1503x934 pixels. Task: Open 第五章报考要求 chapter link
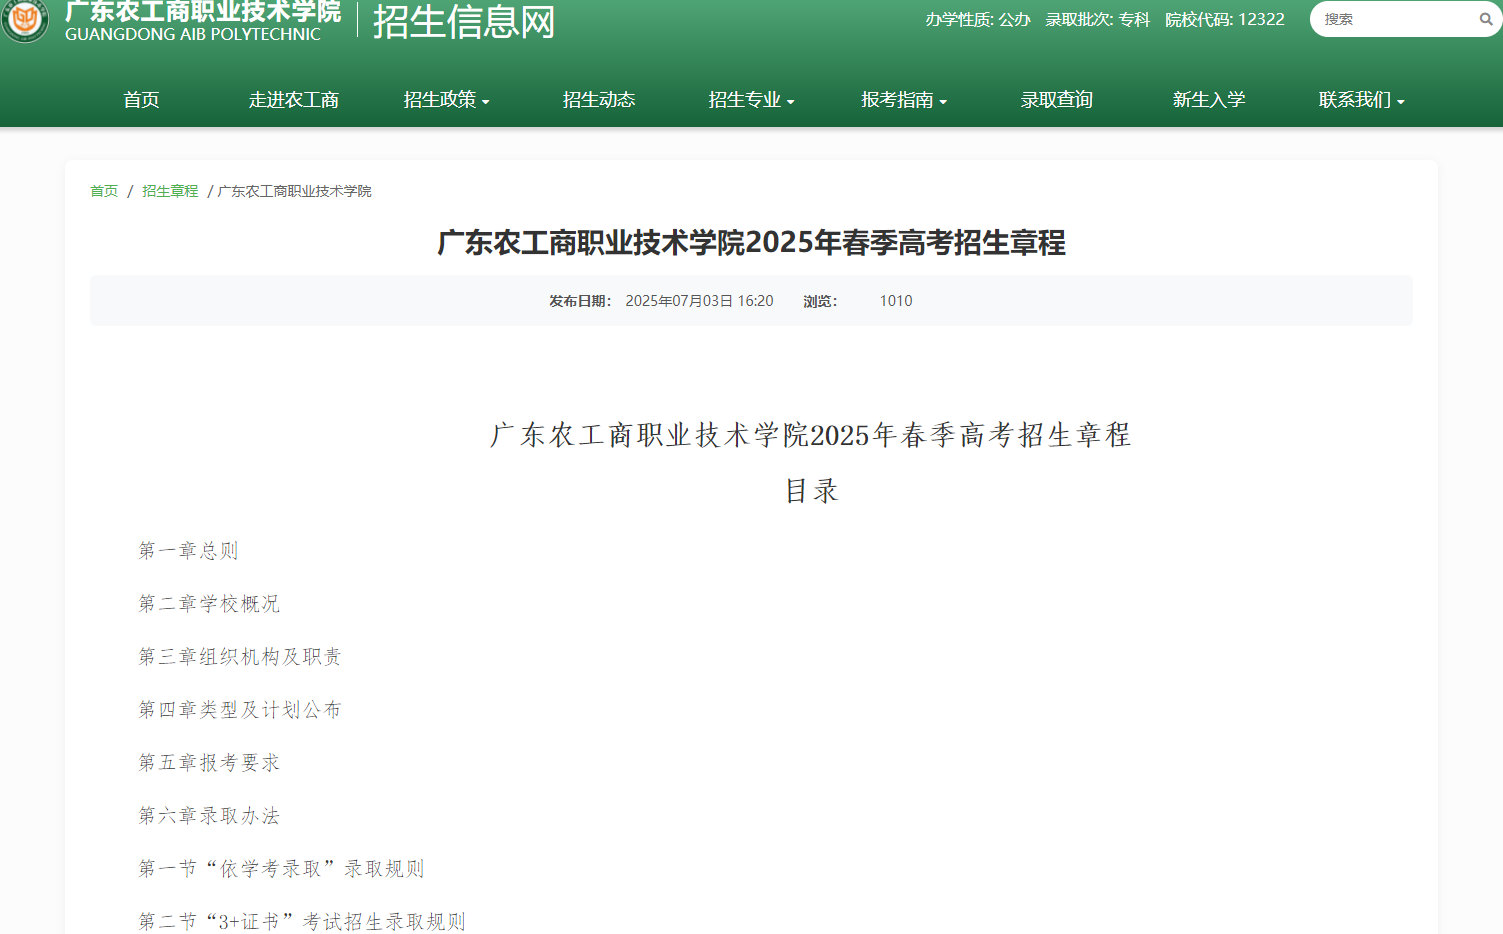210,762
